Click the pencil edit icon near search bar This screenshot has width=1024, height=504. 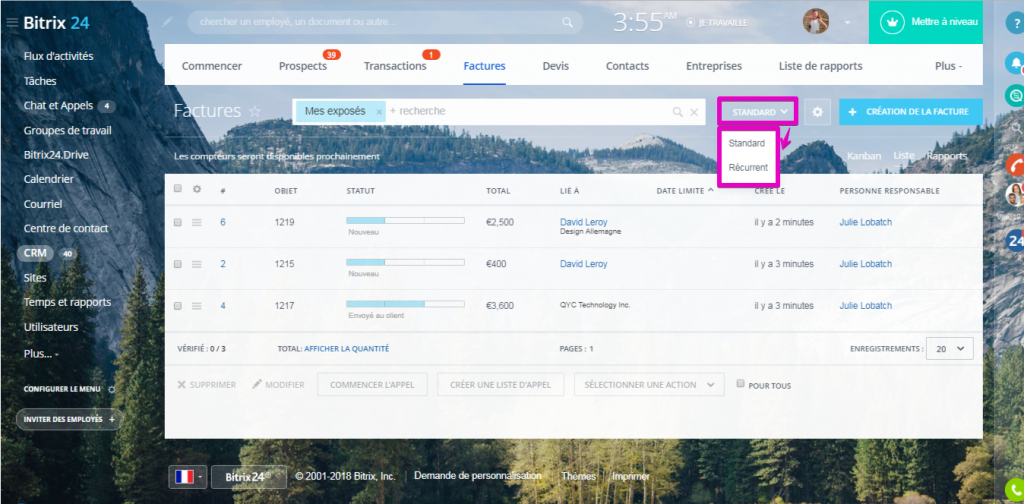tap(168, 22)
